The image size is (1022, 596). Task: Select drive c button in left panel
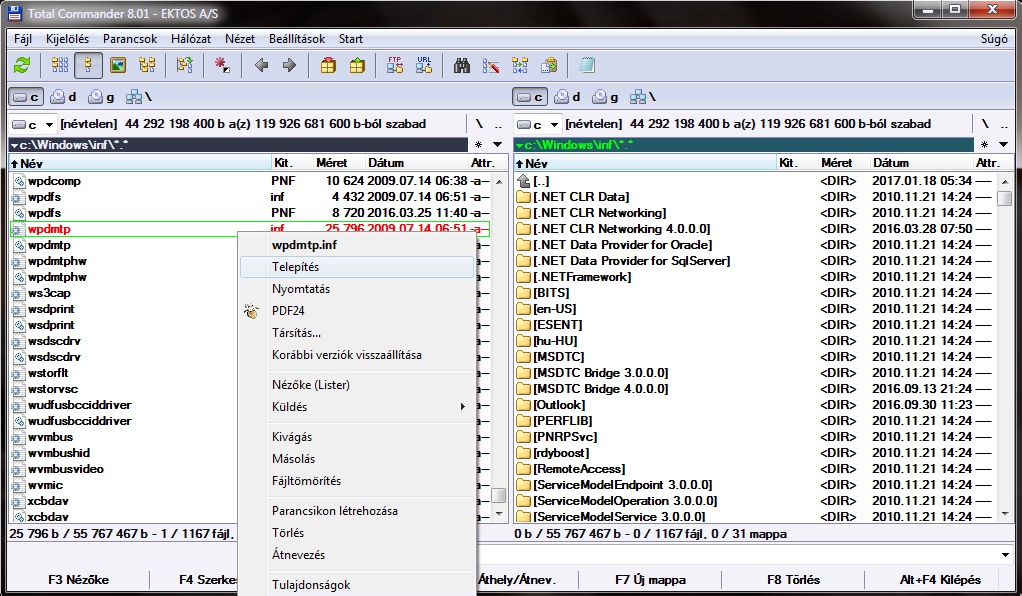26,97
